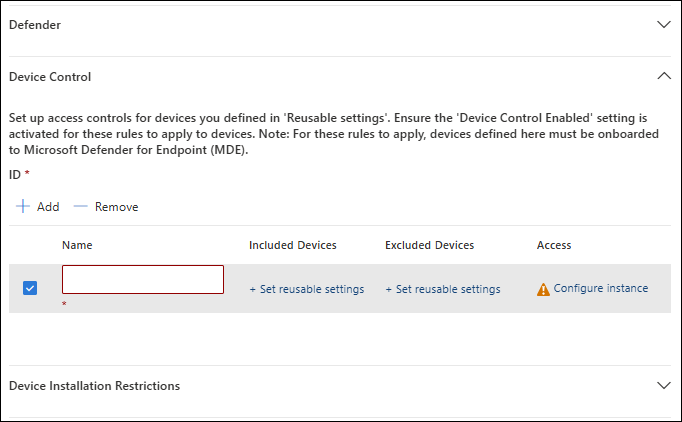682x422 pixels.
Task: Select the Device Control section title
Action: 50,77
